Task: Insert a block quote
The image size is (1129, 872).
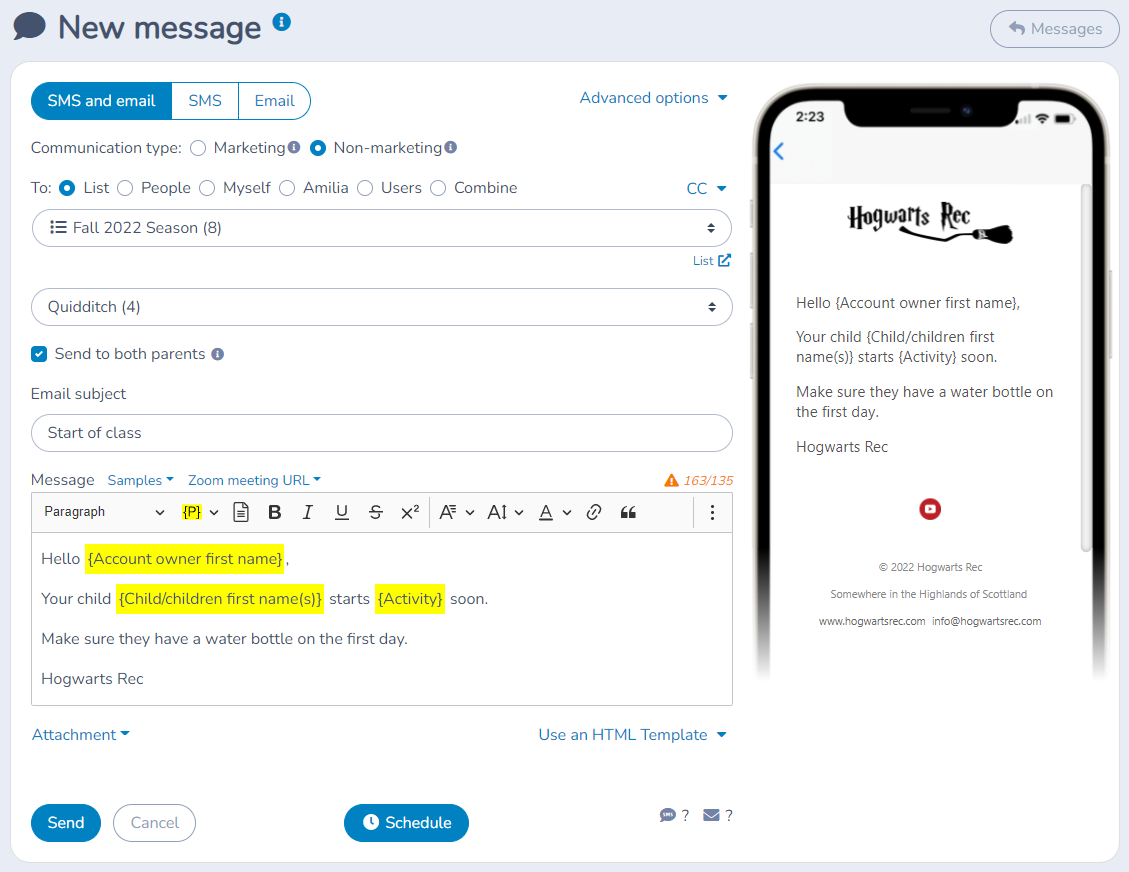Action: 628,512
